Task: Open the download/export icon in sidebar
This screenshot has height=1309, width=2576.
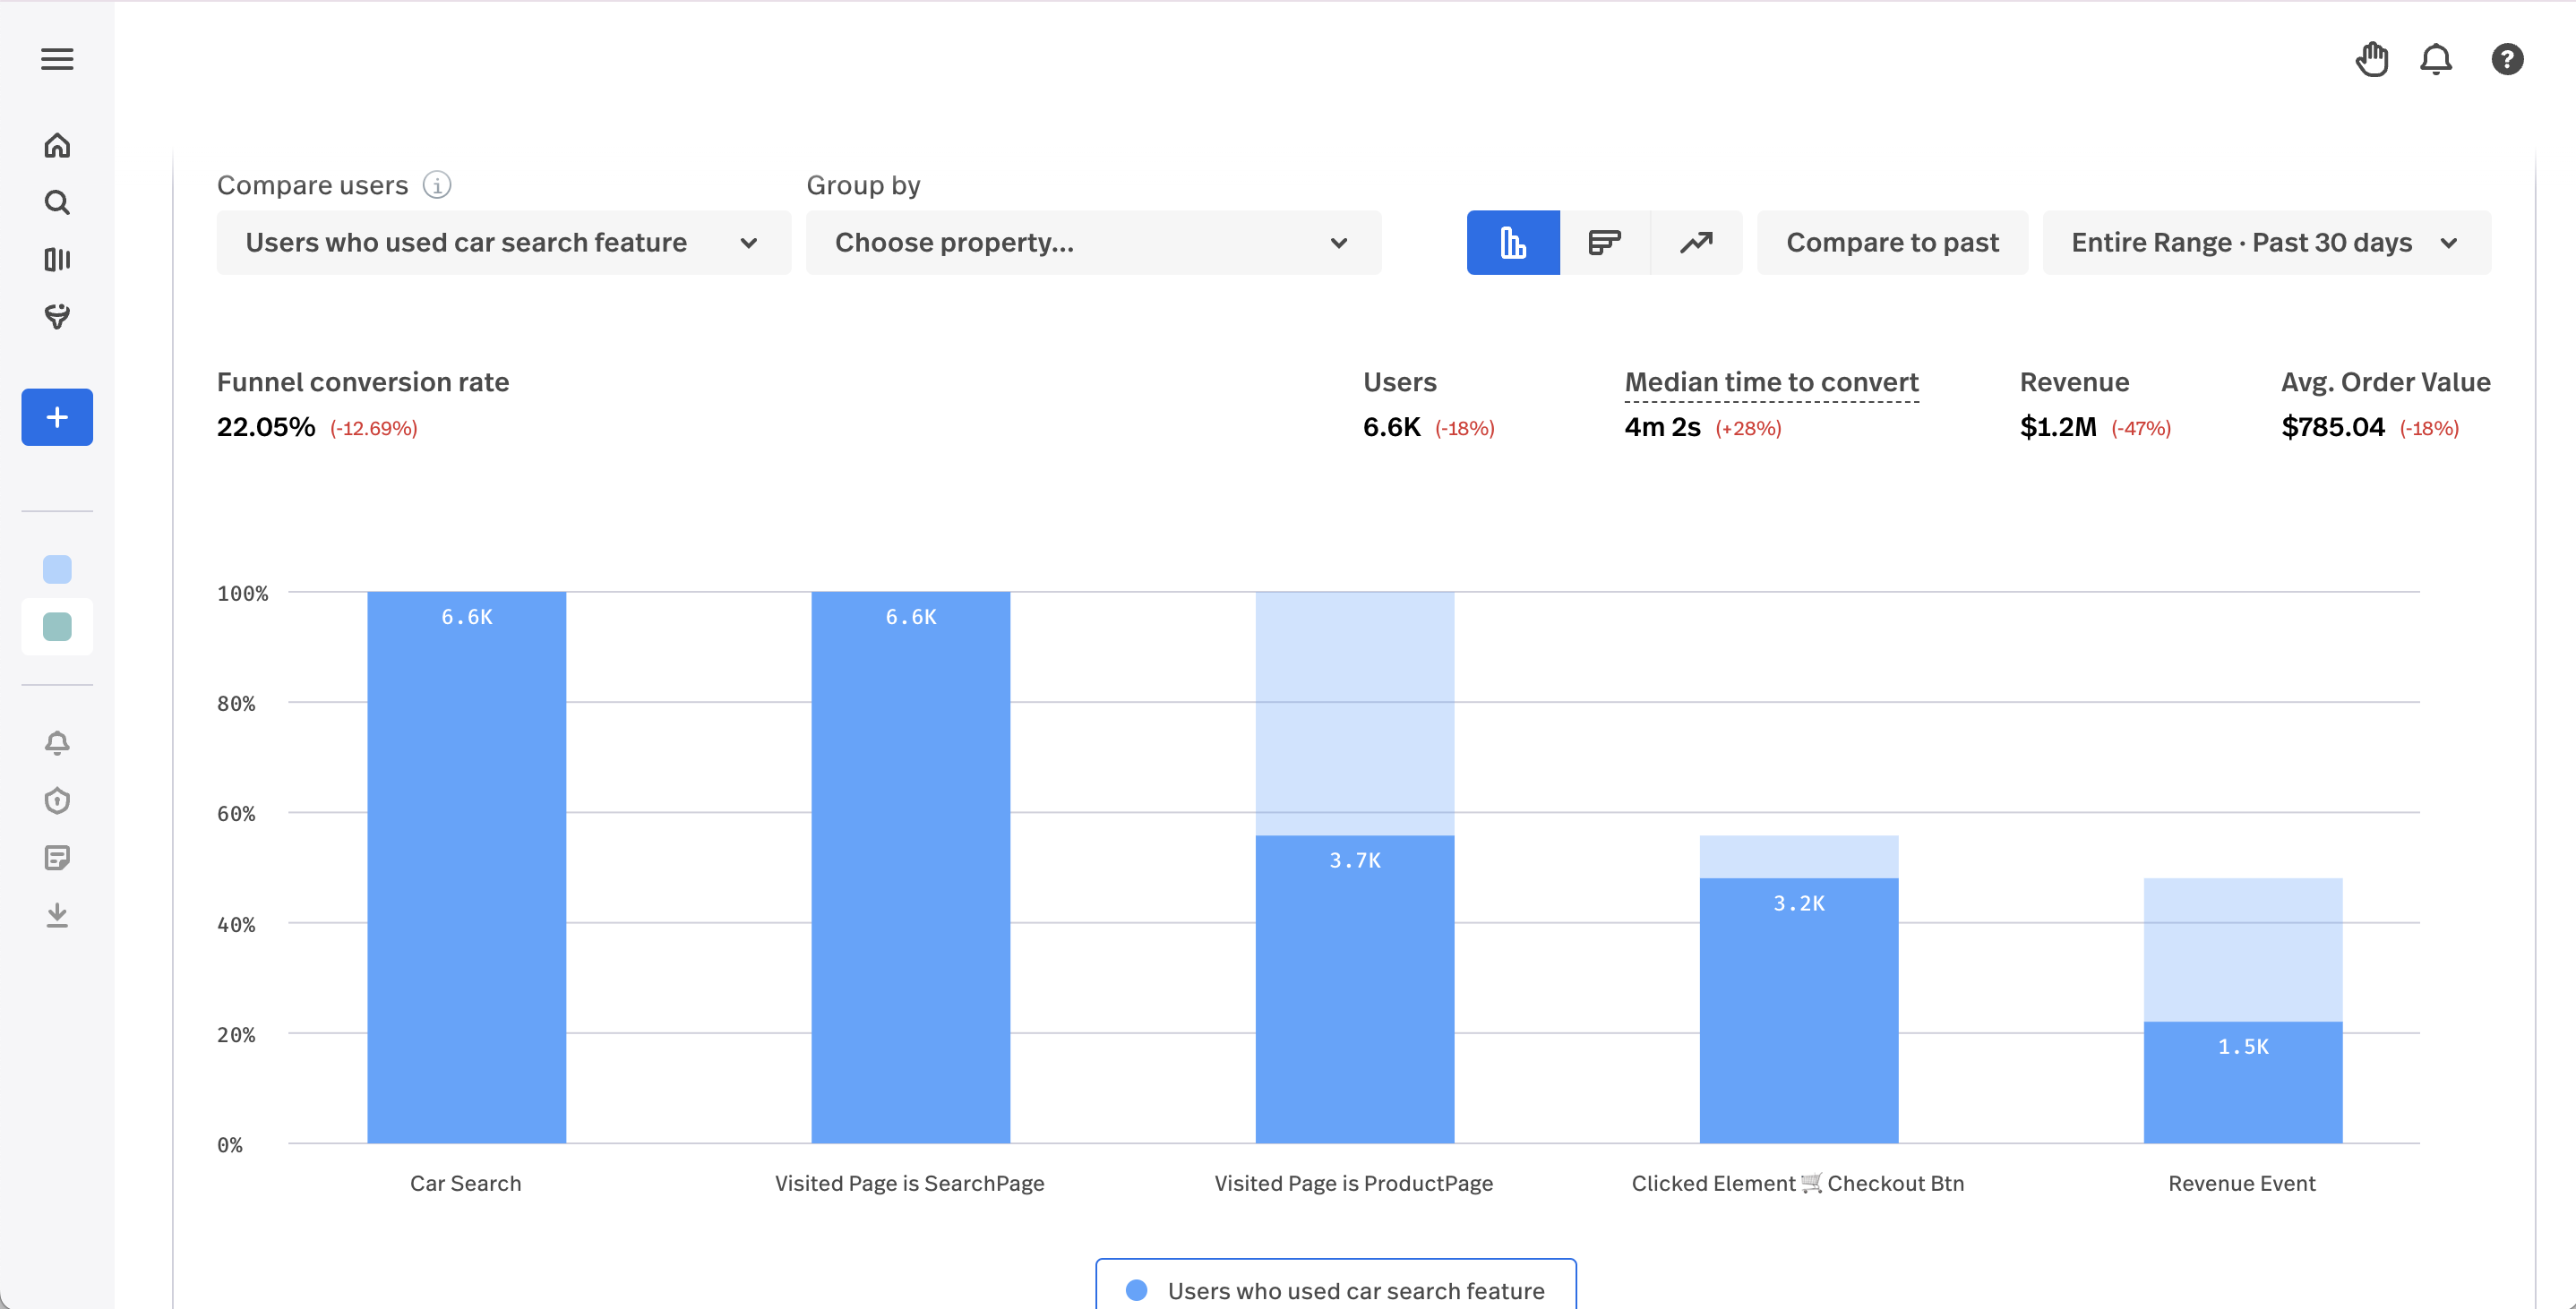Action: 57,915
